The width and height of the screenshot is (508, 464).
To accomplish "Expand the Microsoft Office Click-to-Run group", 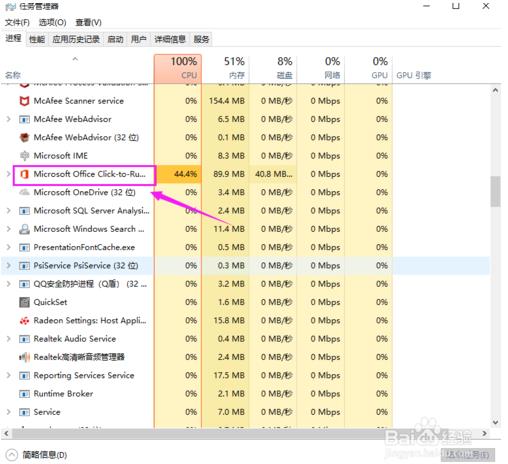I will [x=9, y=174].
